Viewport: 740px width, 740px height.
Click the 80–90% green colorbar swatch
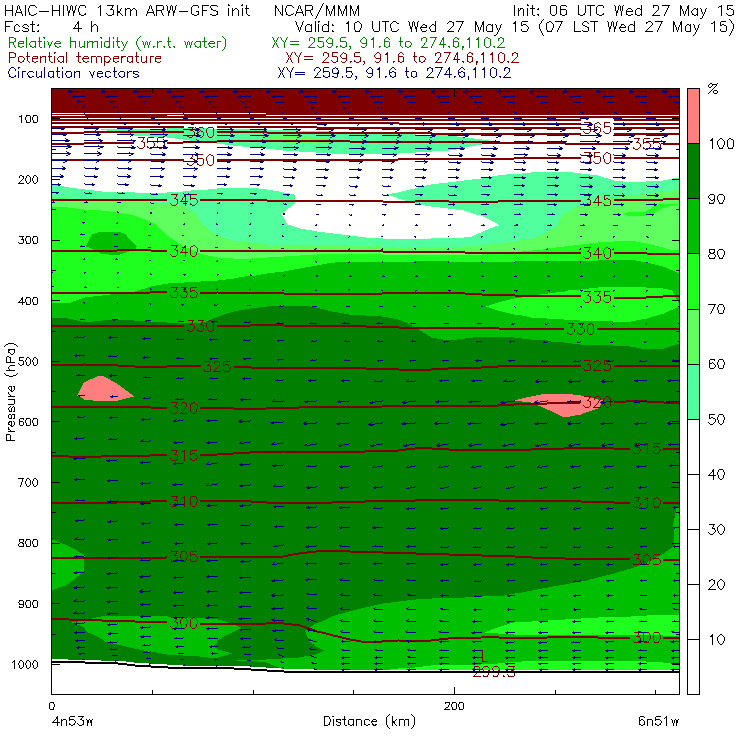(693, 226)
